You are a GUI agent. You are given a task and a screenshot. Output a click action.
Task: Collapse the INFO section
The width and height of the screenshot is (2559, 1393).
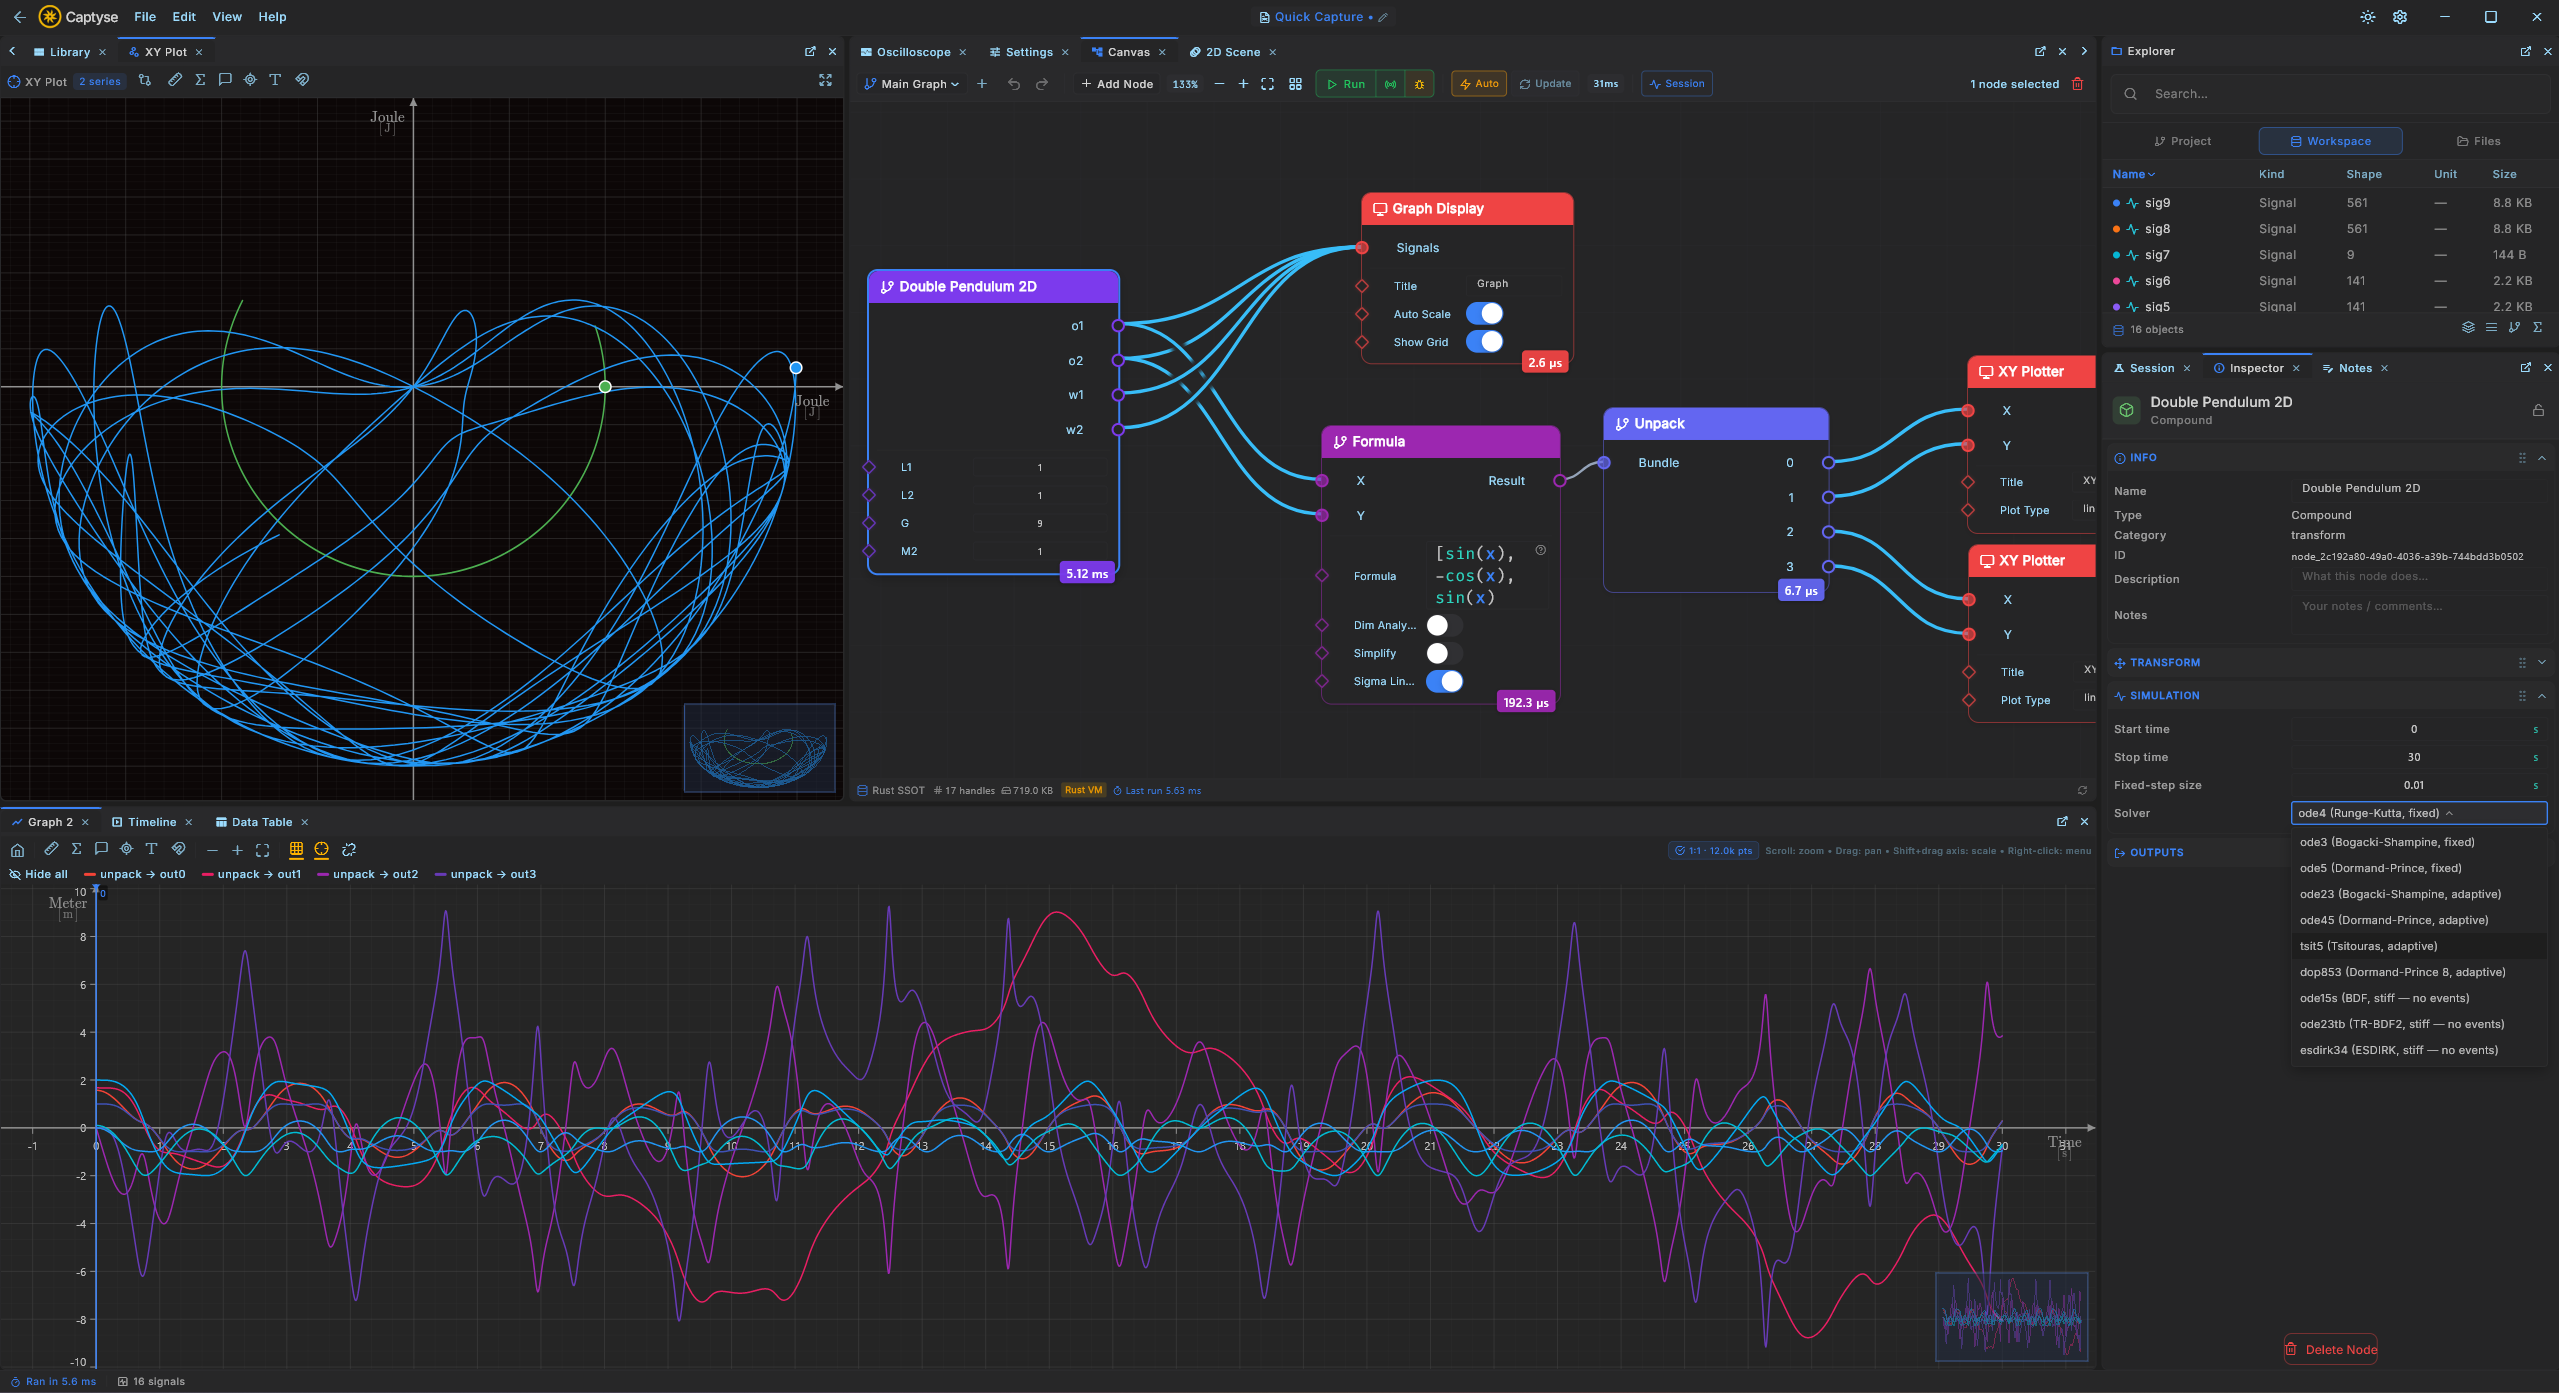pos(2541,458)
